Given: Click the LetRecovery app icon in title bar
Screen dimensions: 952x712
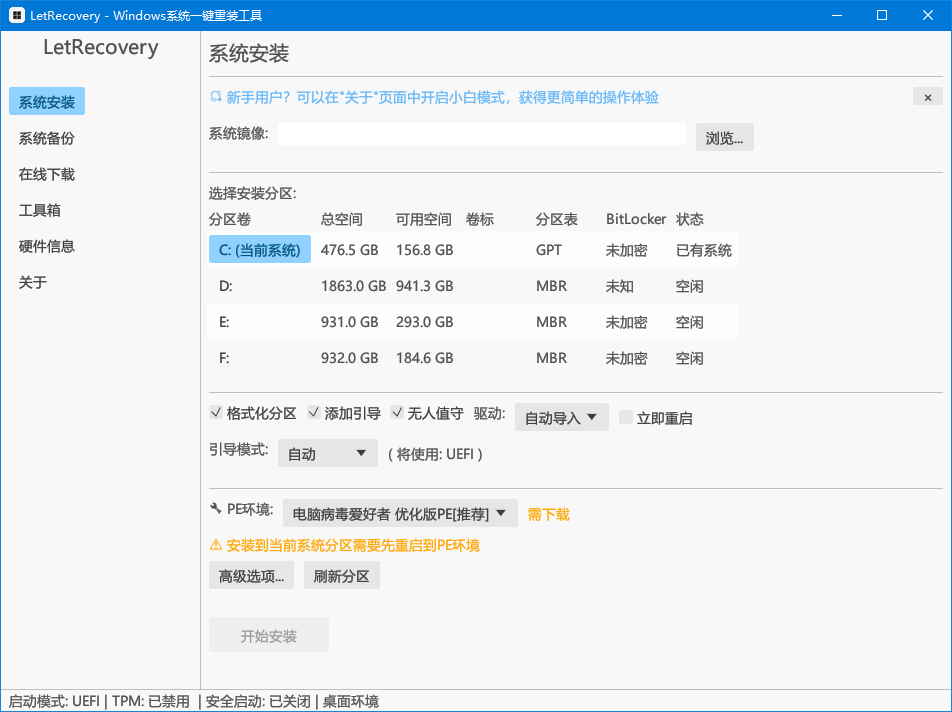Looking at the screenshot, I should 17,15.
